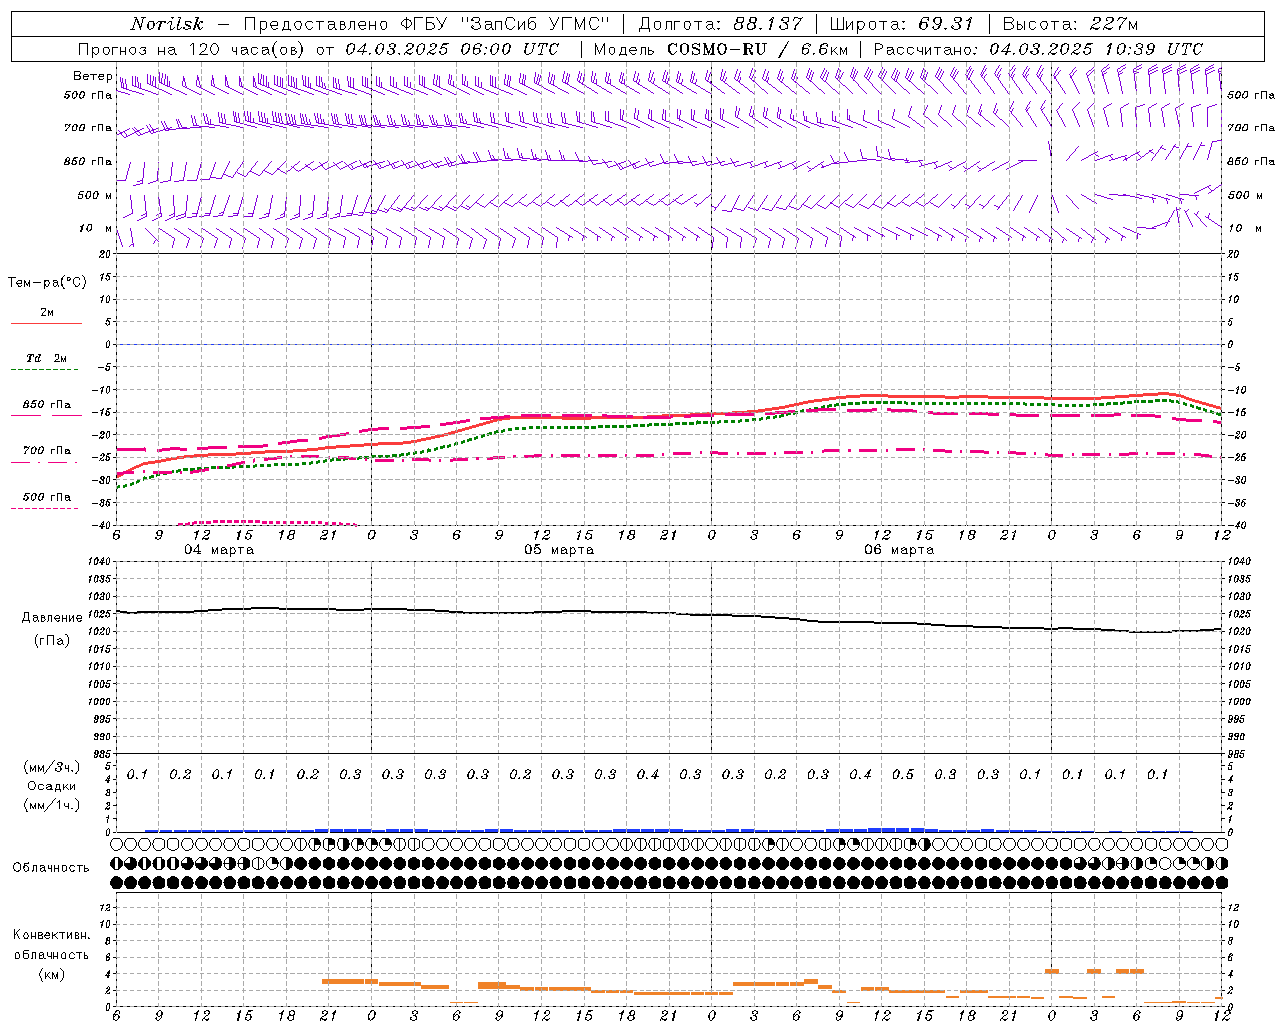The width and height of the screenshot is (1280, 1024).
Task: Click the dash-dot pink line sample under "700 гПа" legend
Action: click(x=45, y=462)
